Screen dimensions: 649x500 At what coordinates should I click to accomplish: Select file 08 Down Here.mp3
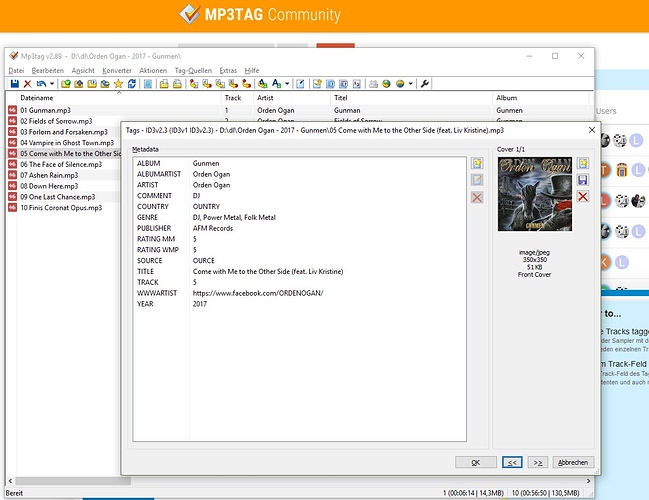(x=49, y=186)
